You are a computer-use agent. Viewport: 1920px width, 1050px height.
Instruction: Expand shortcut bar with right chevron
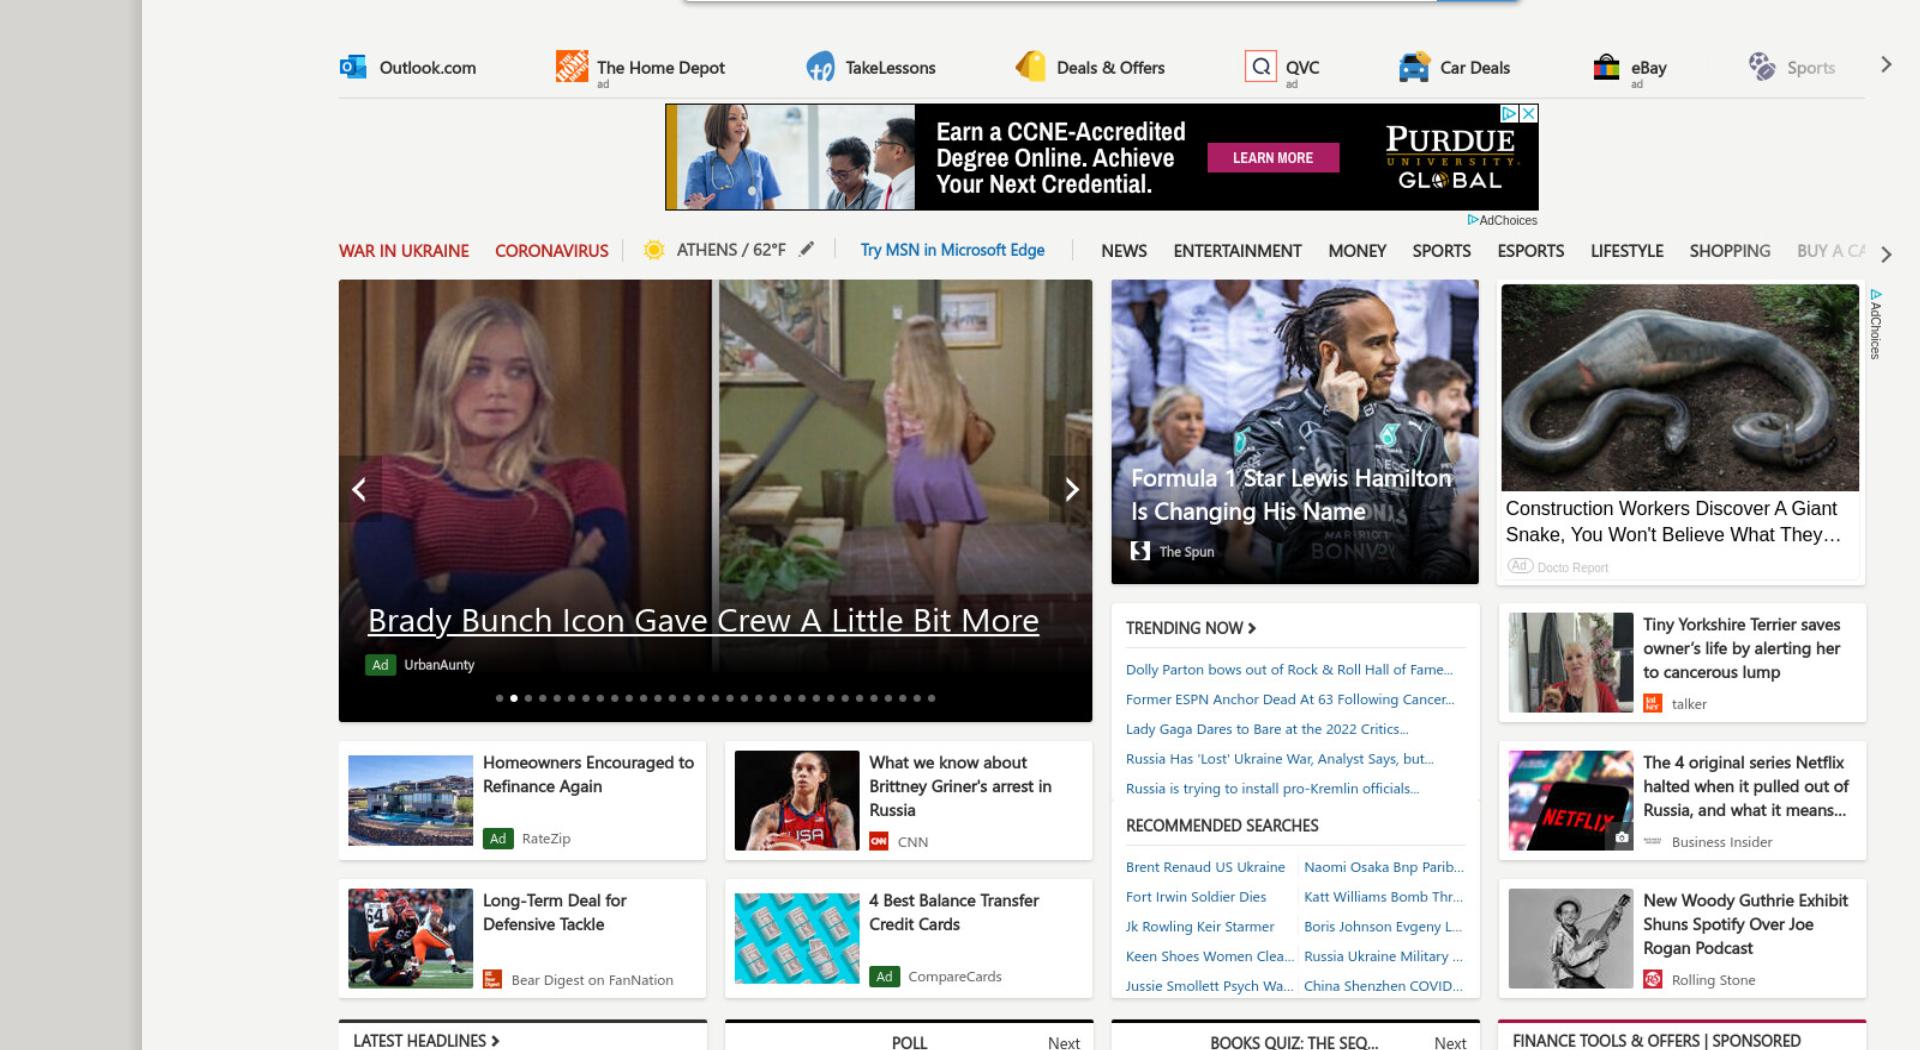click(x=1886, y=65)
